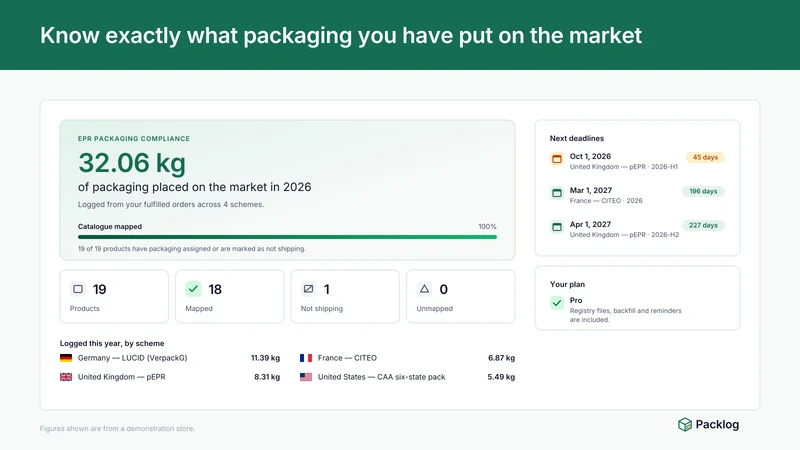Click 'France — CITEO · 2026' deadline text

coord(606,201)
